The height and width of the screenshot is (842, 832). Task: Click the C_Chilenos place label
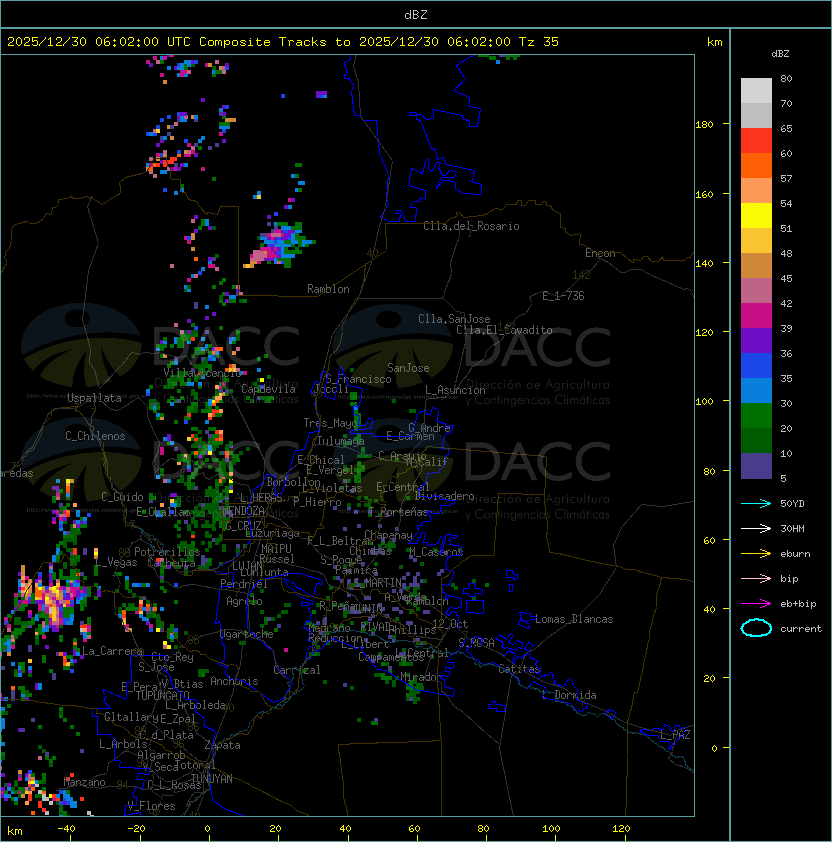click(x=95, y=436)
